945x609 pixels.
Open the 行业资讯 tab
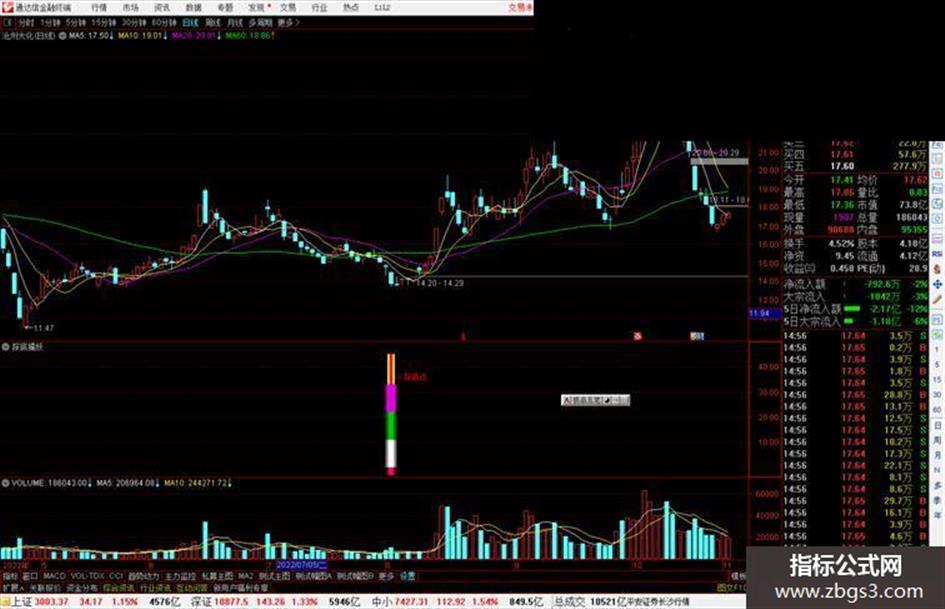tap(155, 587)
